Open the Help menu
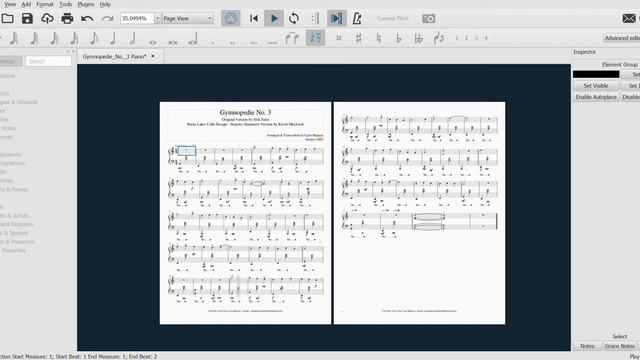This screenshot has height=360, width=640. [105, 4]
